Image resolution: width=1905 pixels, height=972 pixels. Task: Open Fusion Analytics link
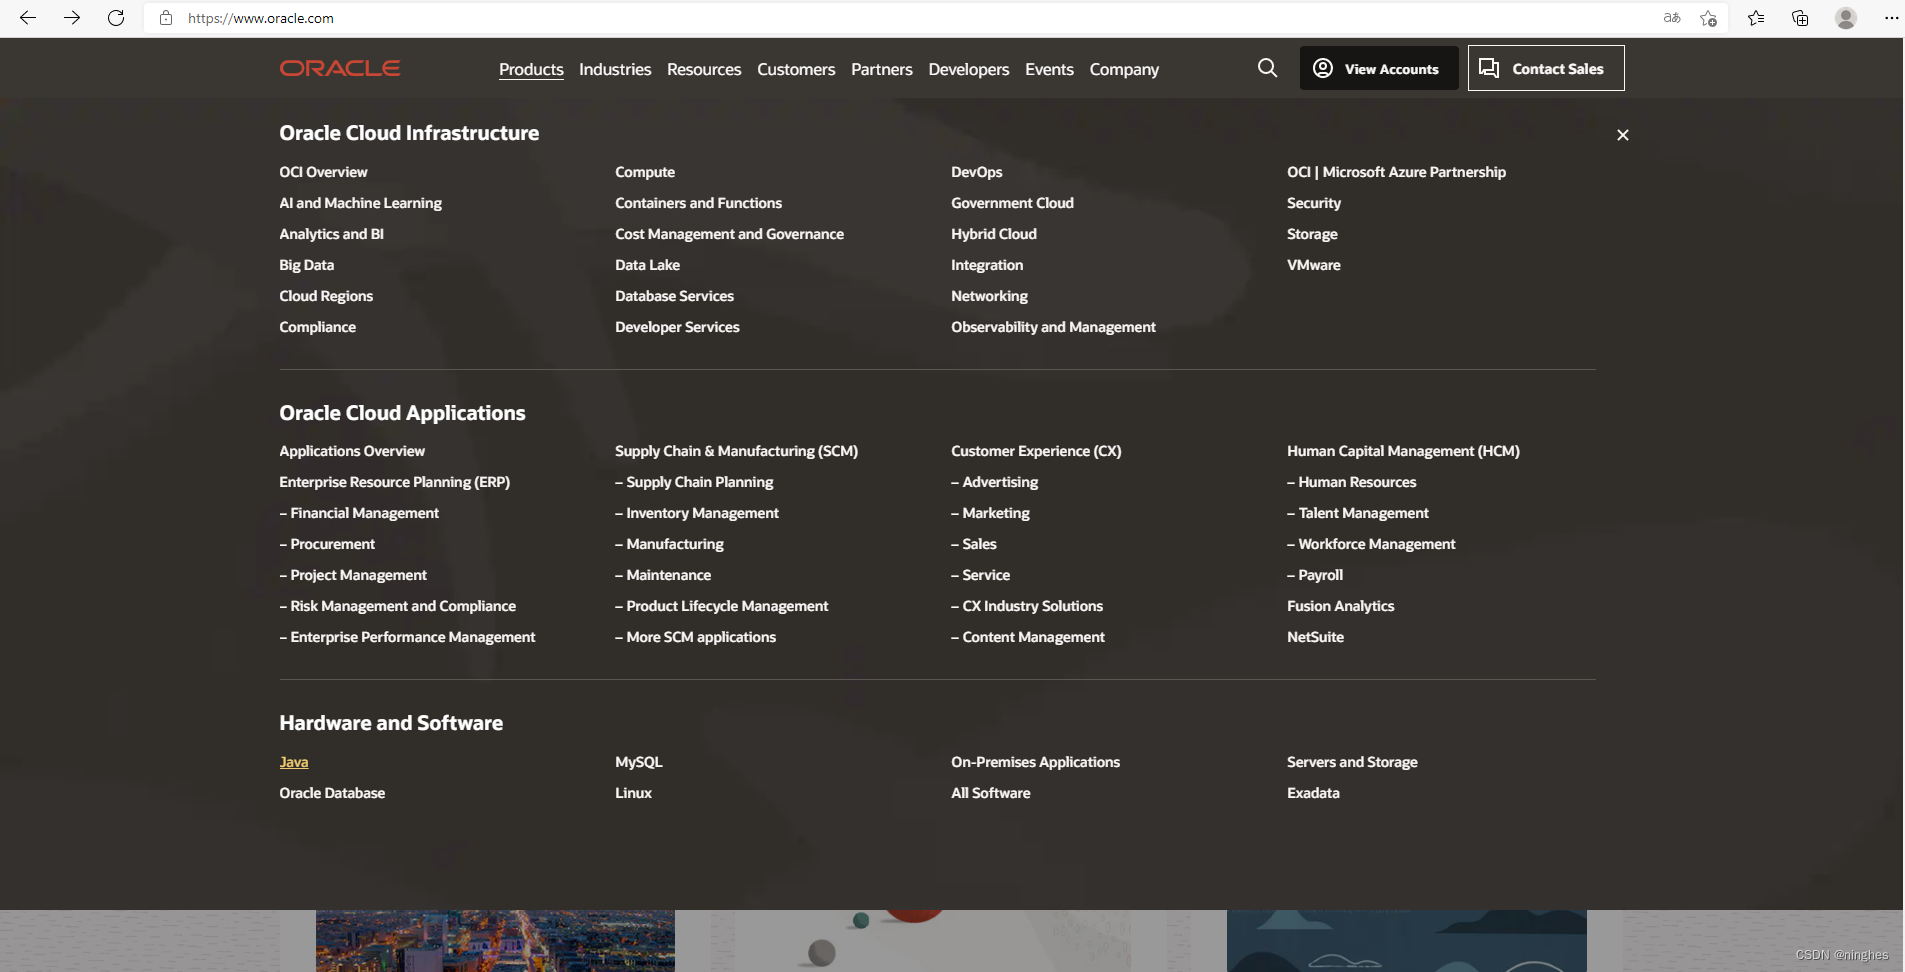1340,606
